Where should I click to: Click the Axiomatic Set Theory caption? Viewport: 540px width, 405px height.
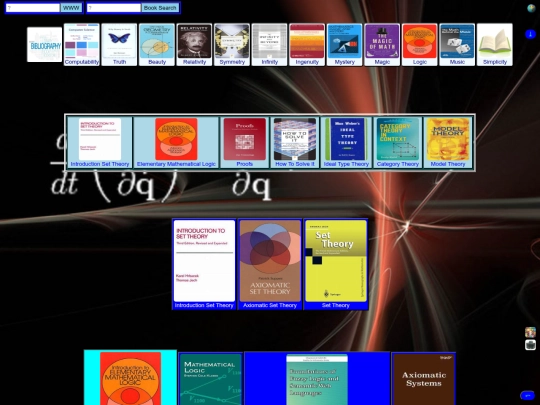(x=270, y=305)
